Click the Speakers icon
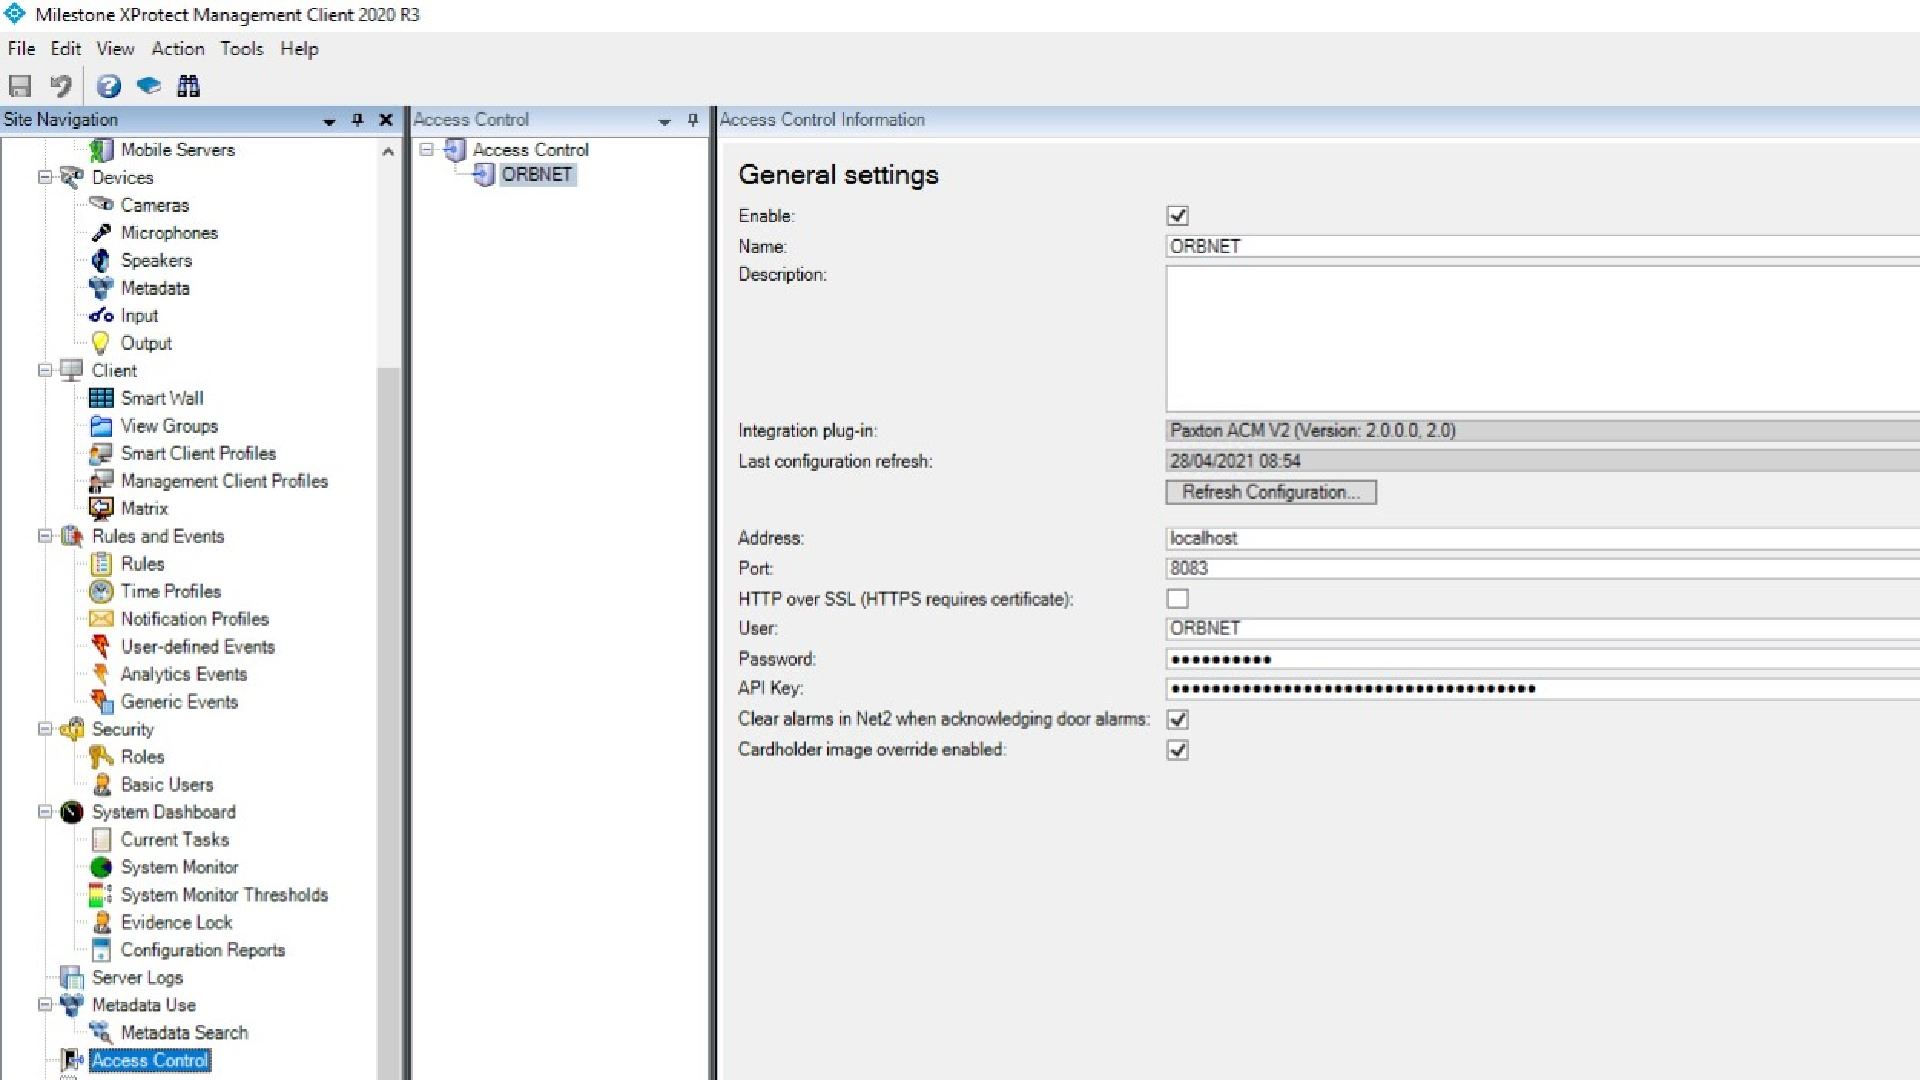Image resolution: width=1920 pixels, height=1080 pixels. tap(101, 260)
